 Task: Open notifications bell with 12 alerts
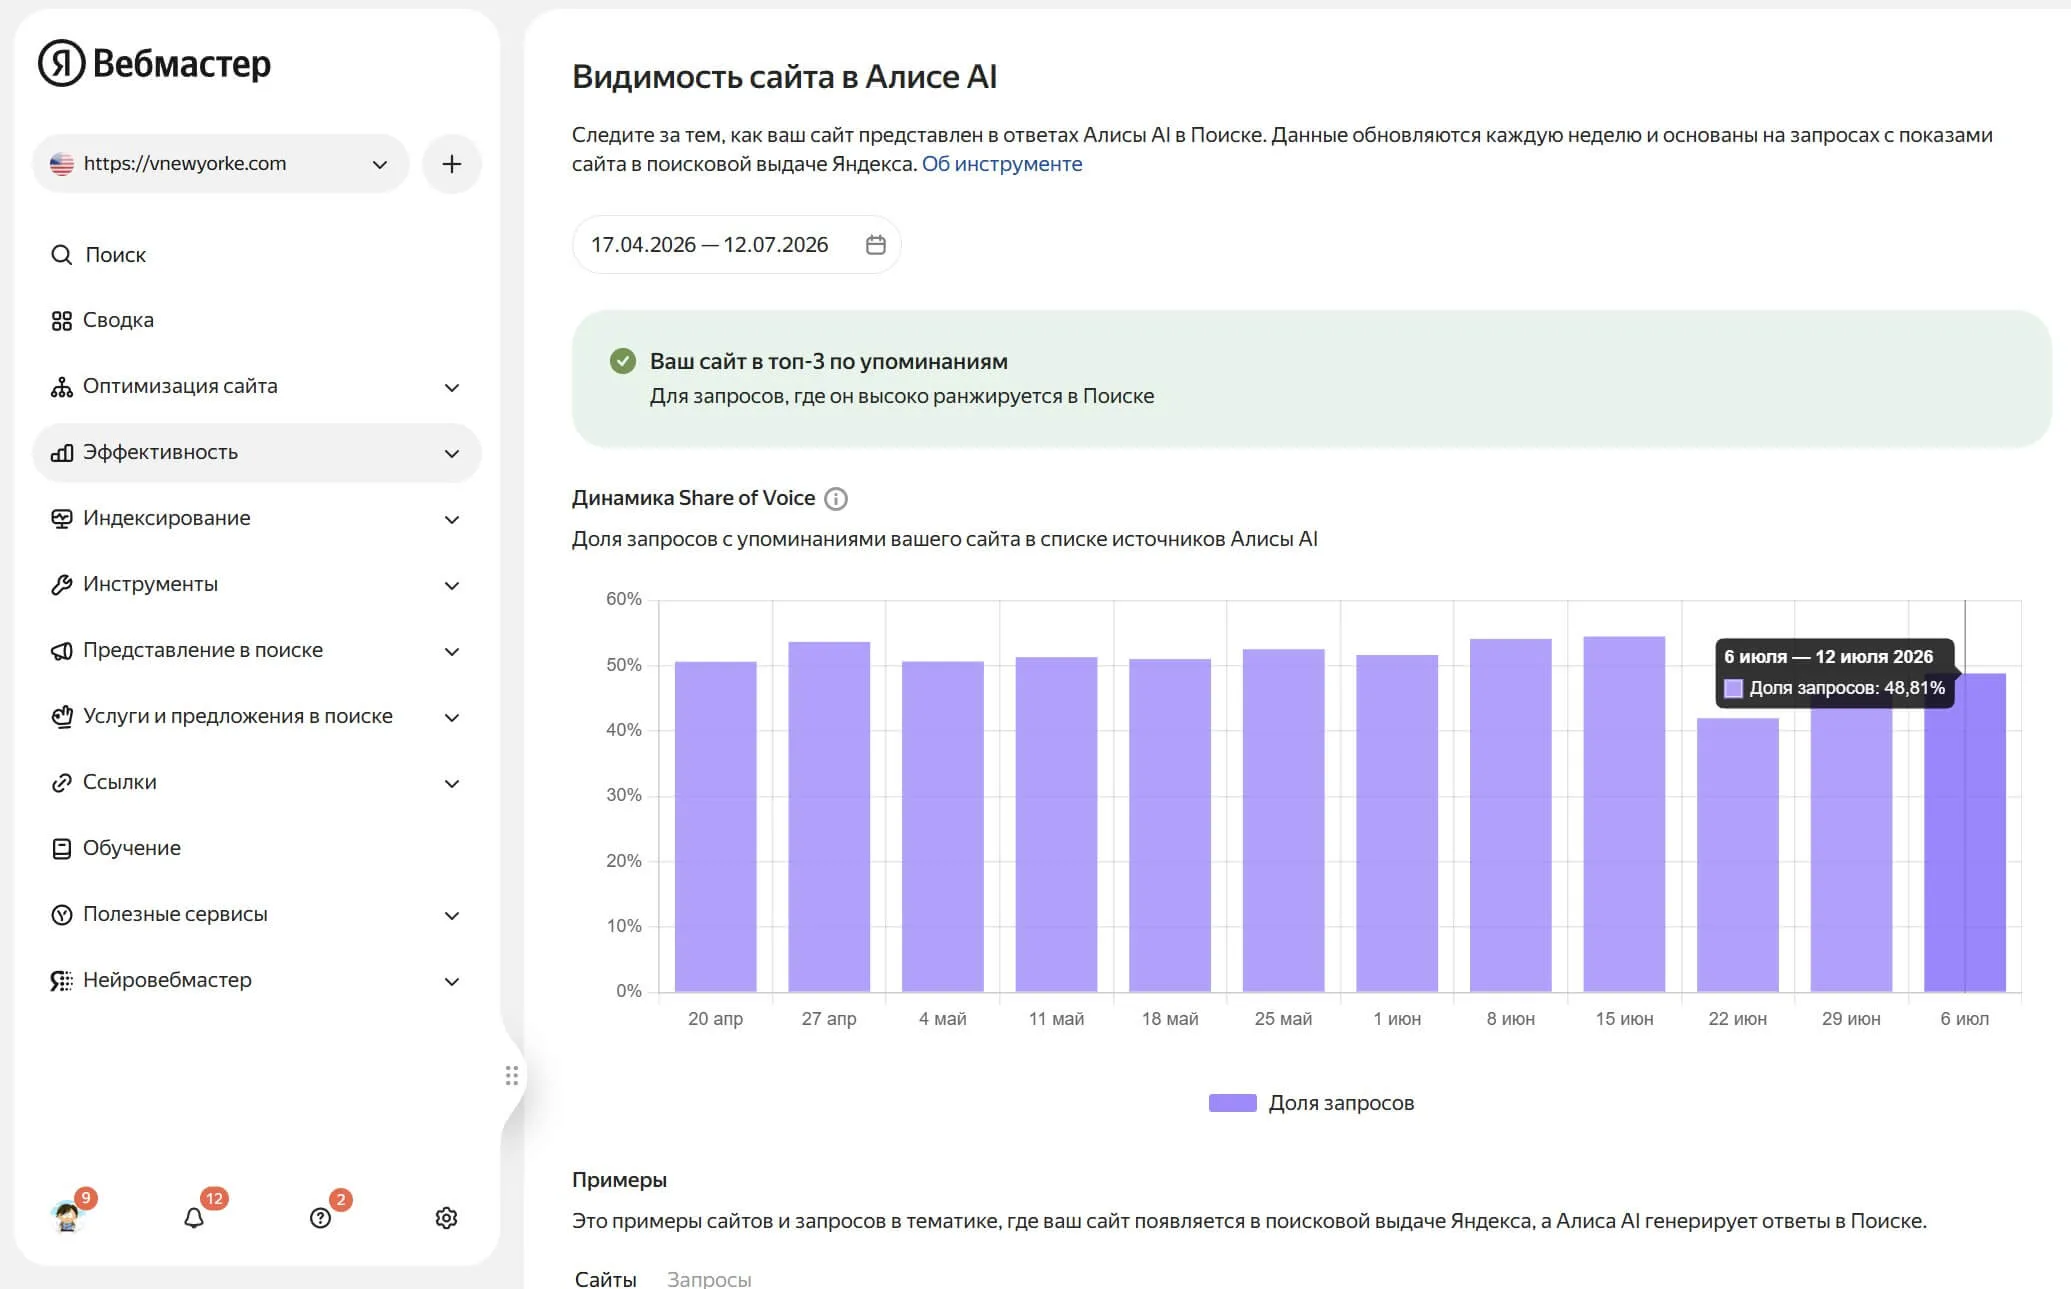pyautogui.click(x=194, y=1218)
